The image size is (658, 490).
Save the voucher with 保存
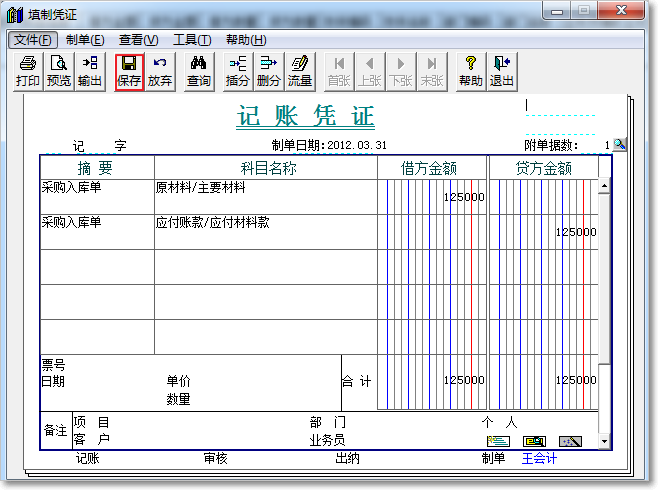point(129,72)
